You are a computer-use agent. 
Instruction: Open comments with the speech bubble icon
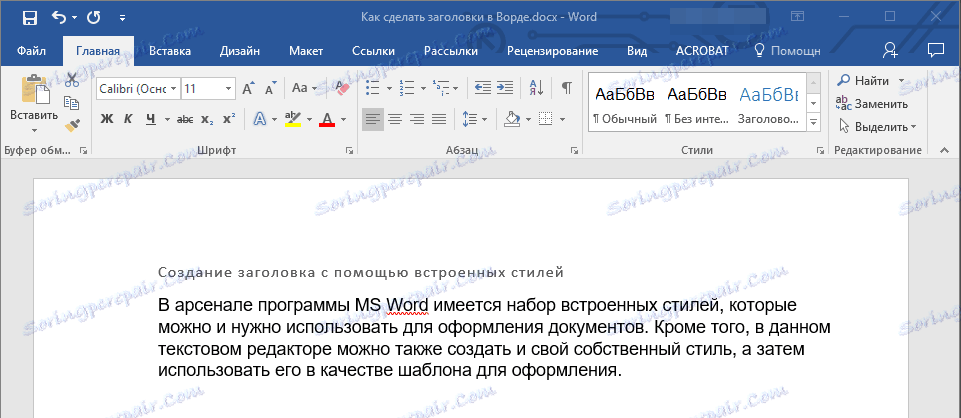[935, 50]
